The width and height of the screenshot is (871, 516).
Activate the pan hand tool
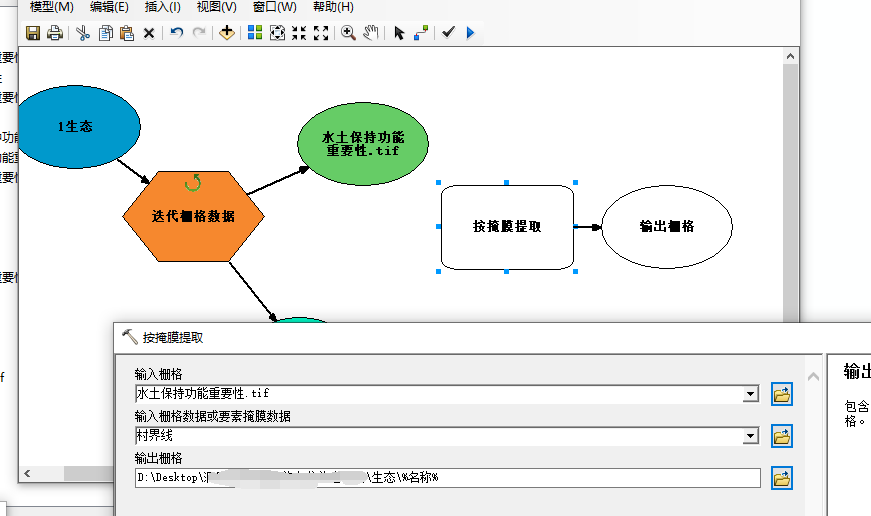click(x=371, y=33)
